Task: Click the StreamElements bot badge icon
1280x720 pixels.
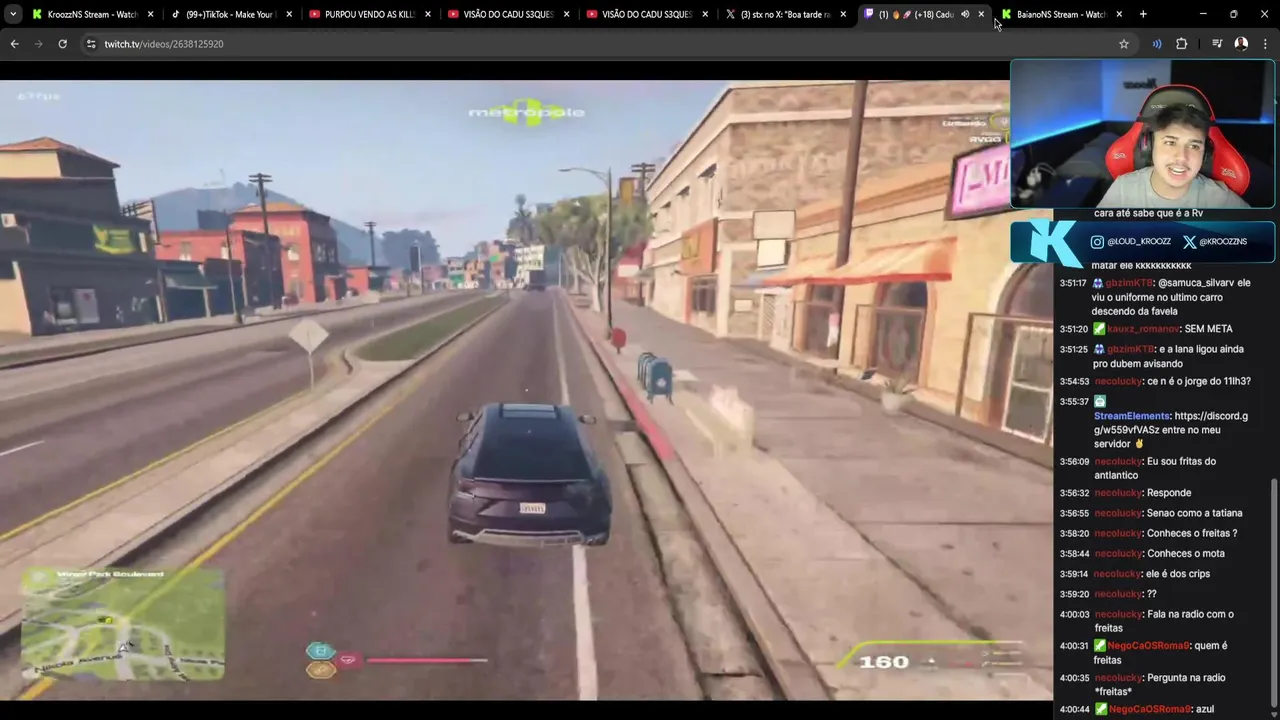Action: pyautogui.click(x=1099, y=401)
